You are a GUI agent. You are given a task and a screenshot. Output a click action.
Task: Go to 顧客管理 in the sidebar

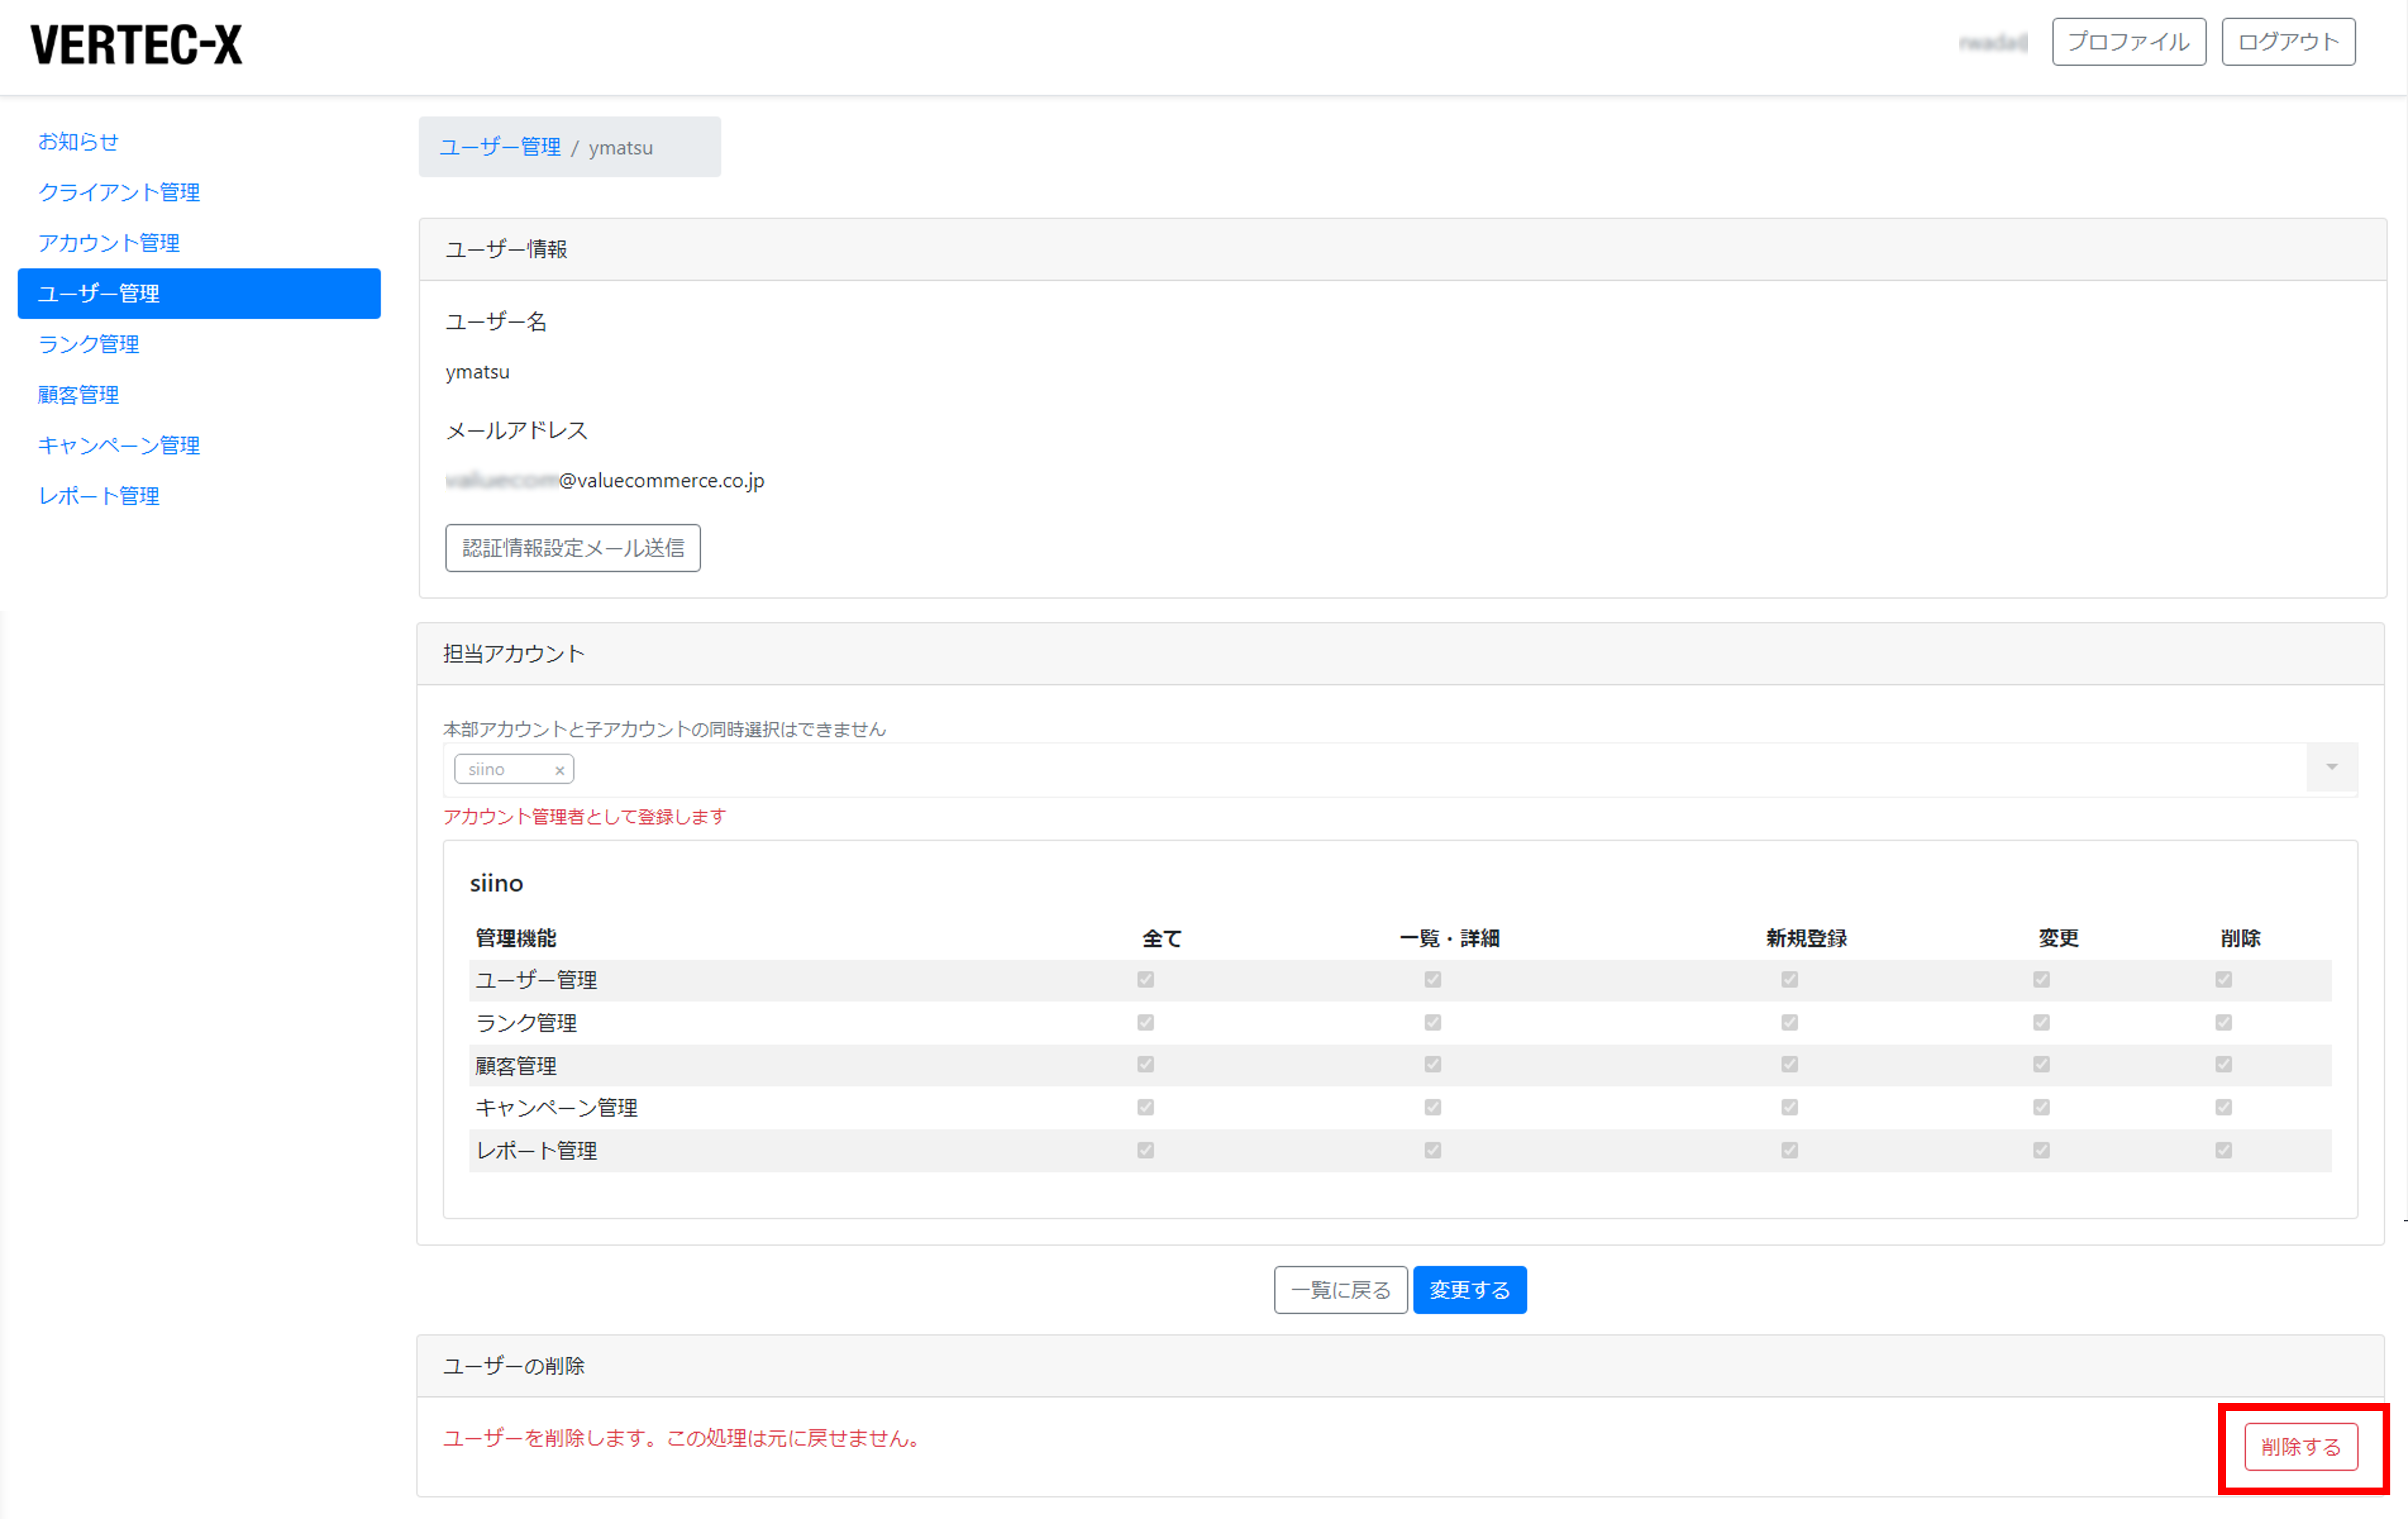[78, 395]
